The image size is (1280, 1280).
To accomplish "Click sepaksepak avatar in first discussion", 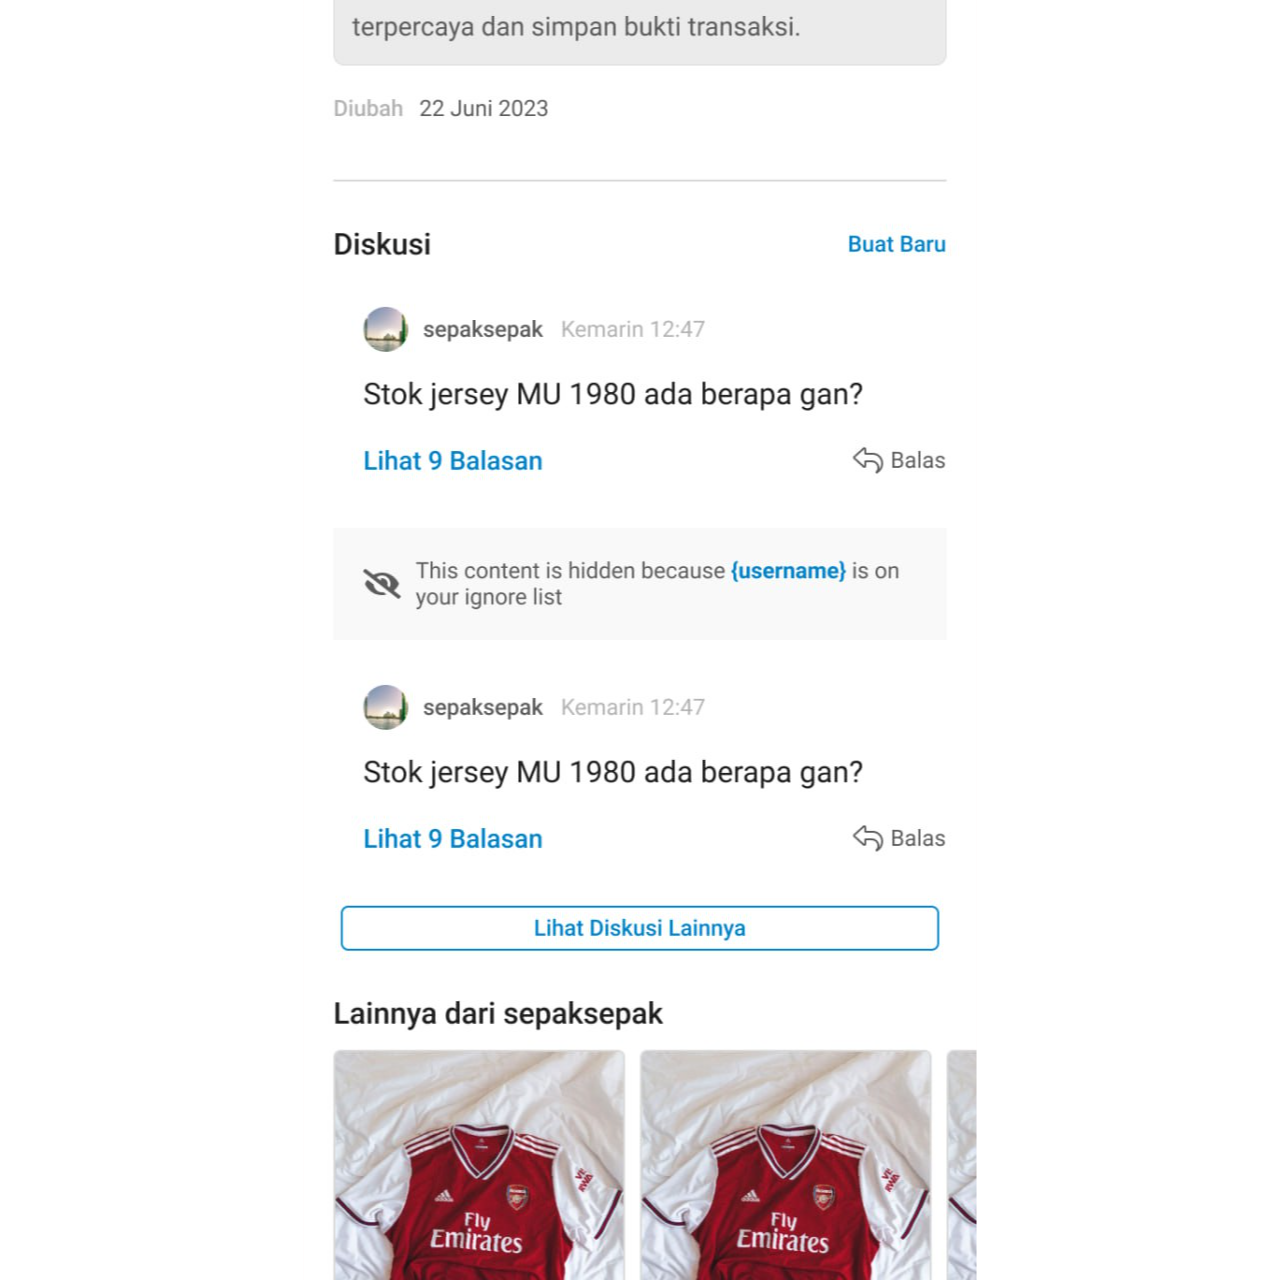I will pos(385,329).
